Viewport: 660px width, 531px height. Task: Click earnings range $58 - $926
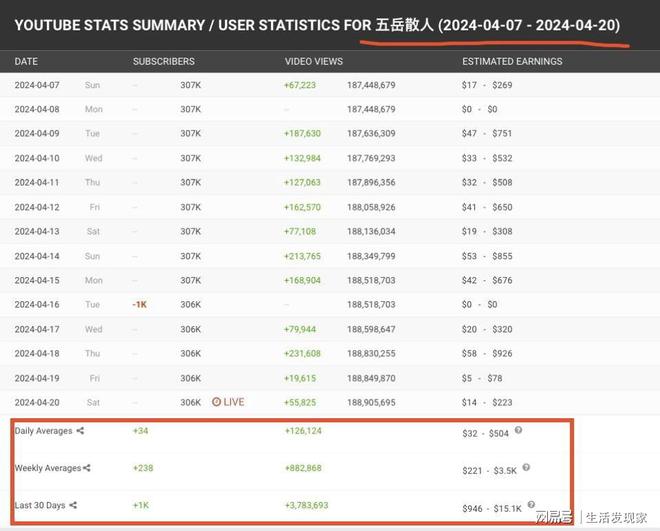click(487, 353)
